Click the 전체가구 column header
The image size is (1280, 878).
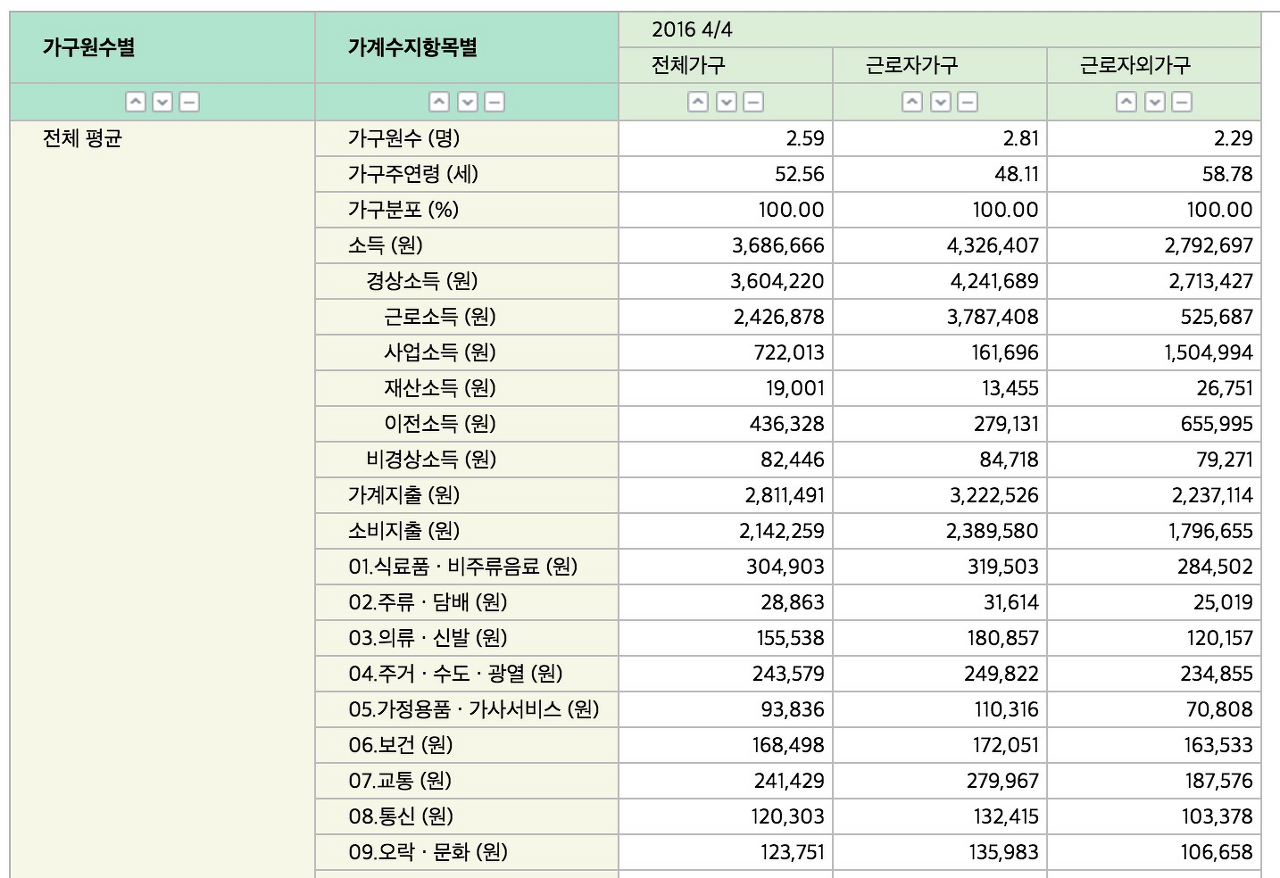[x=726, y=66]
